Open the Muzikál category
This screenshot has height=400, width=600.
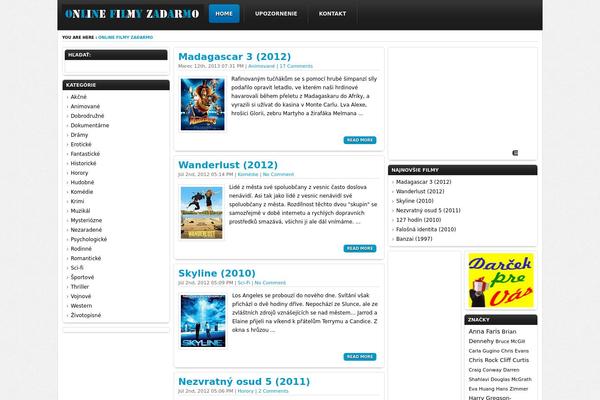point(80,211)
